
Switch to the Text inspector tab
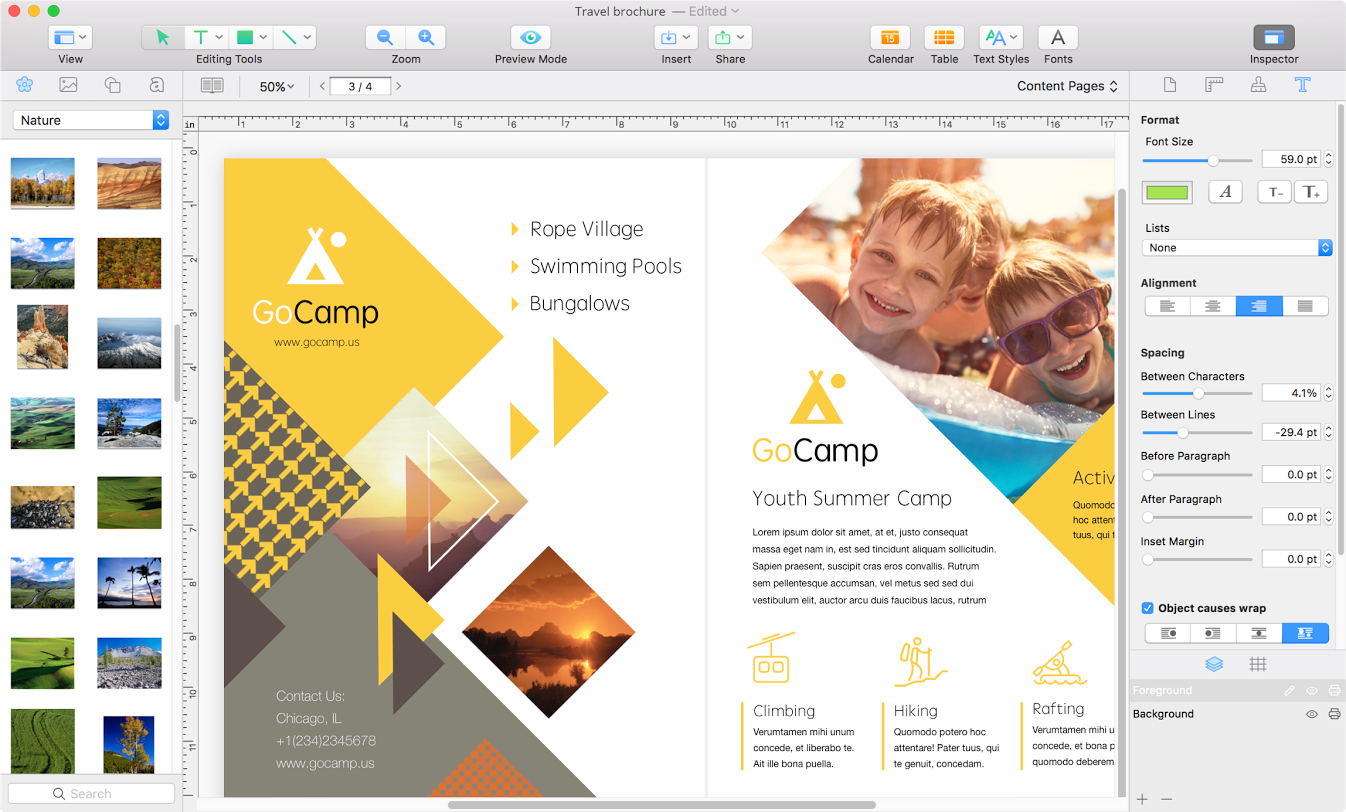click(x=1302, y=85)
